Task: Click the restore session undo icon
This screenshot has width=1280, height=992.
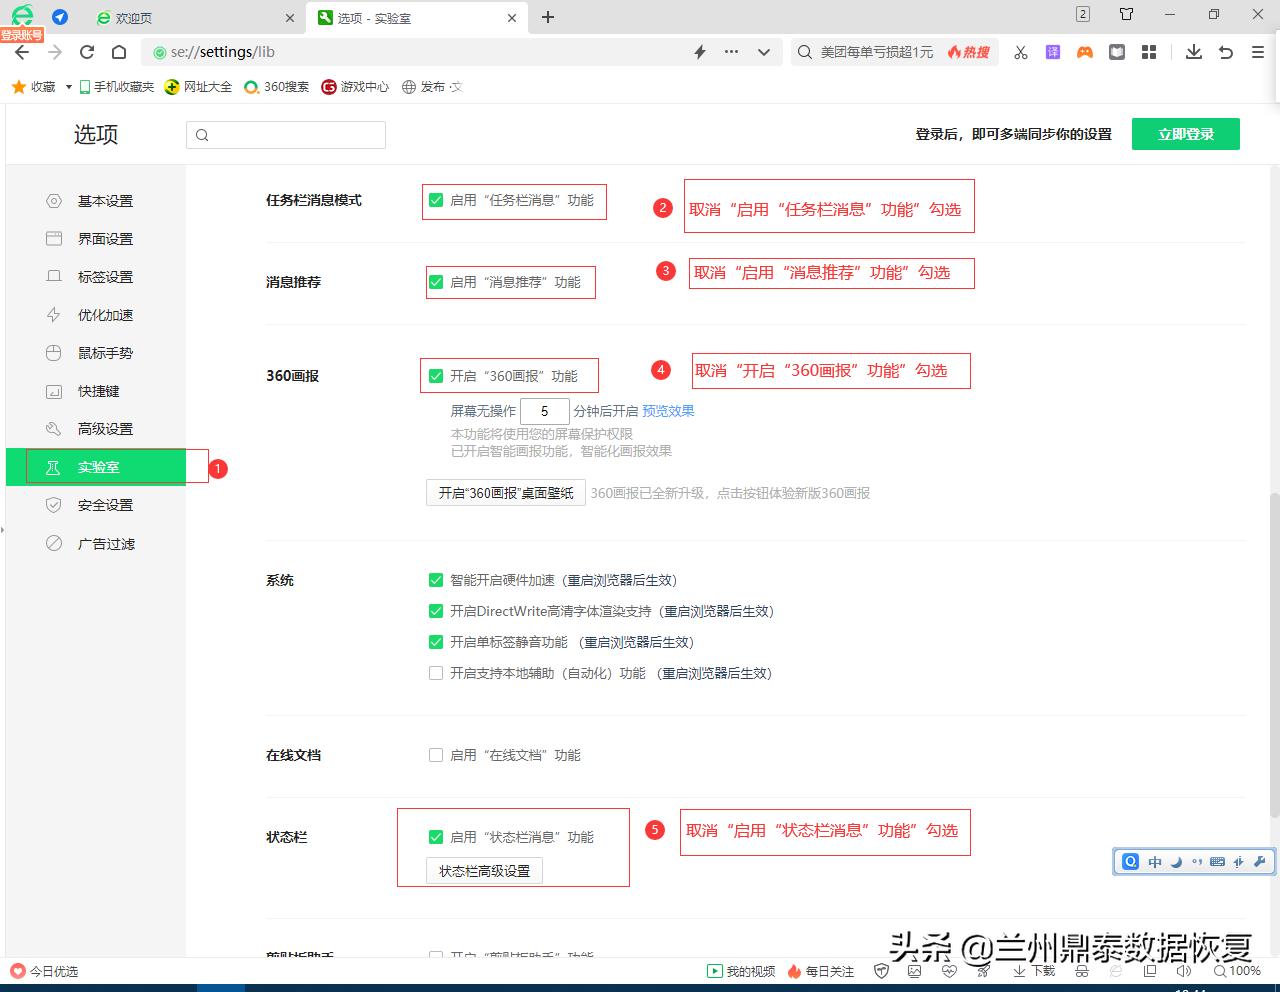Action: (x=1226, y=51)
